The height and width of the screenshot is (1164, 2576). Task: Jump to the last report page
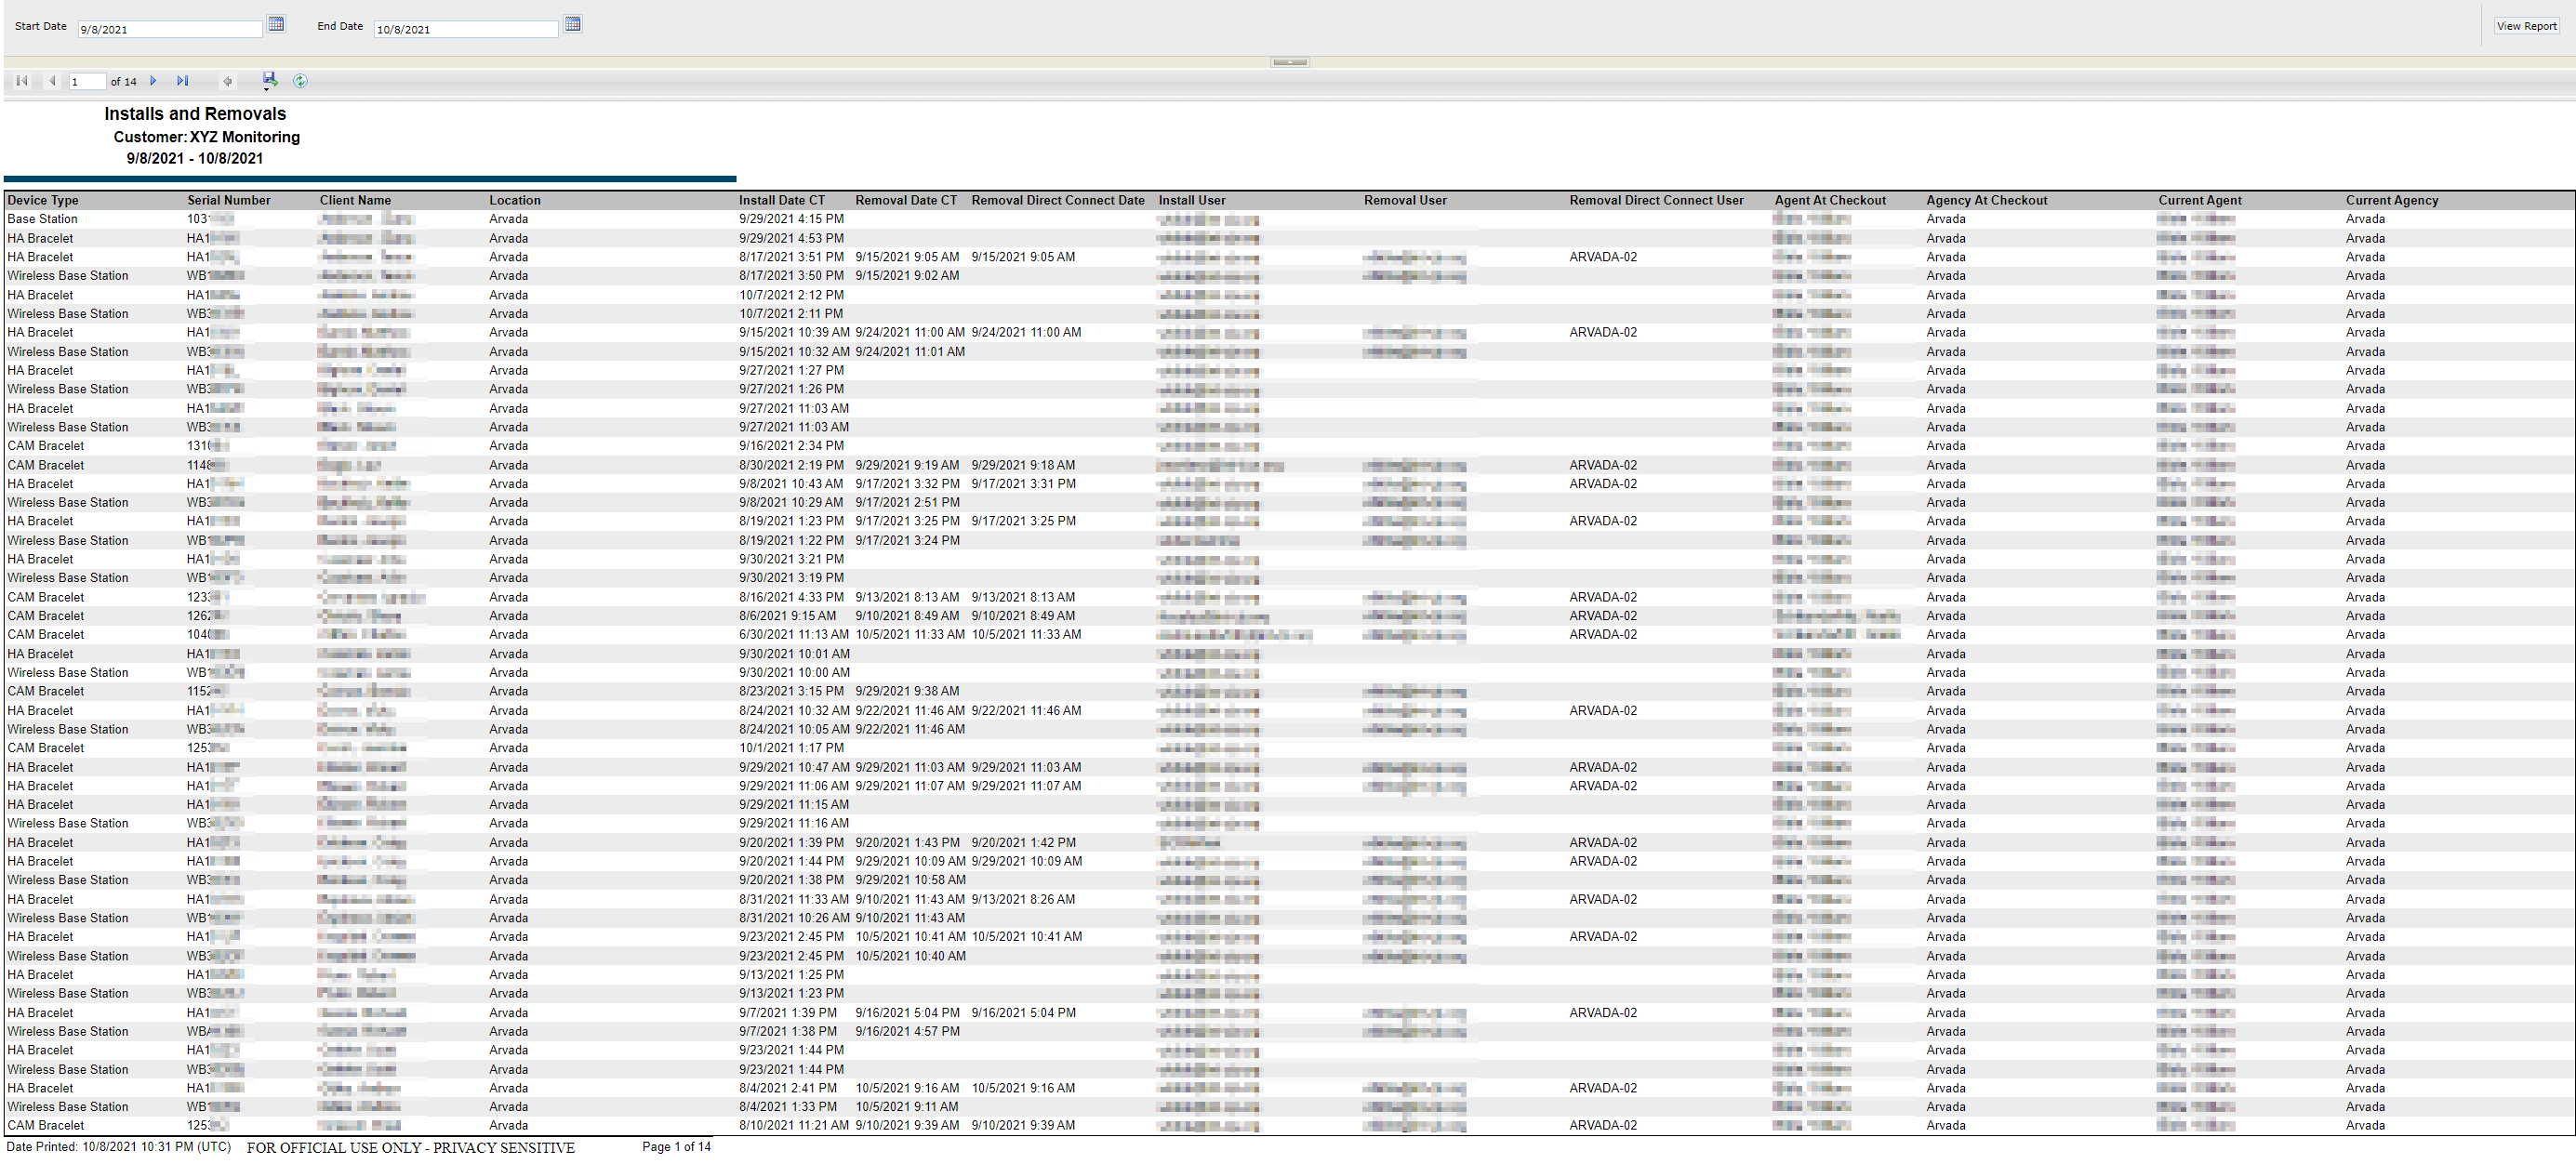click(x=182, y=81)
